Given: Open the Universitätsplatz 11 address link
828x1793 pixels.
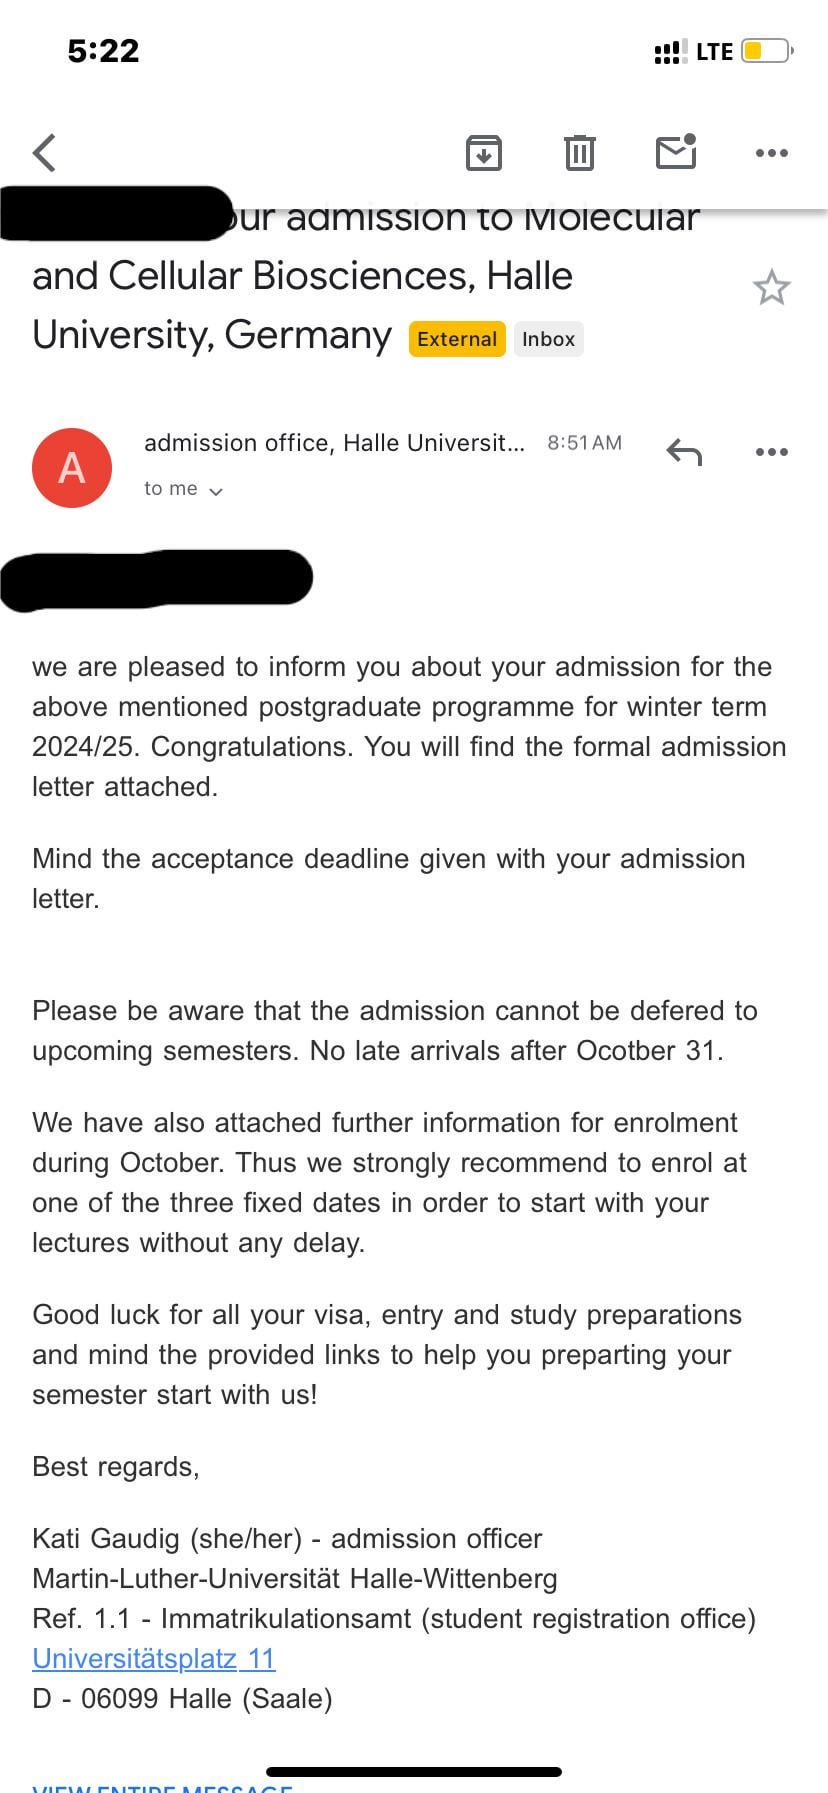Looking at the screenshot, I should coord(154,1658).
